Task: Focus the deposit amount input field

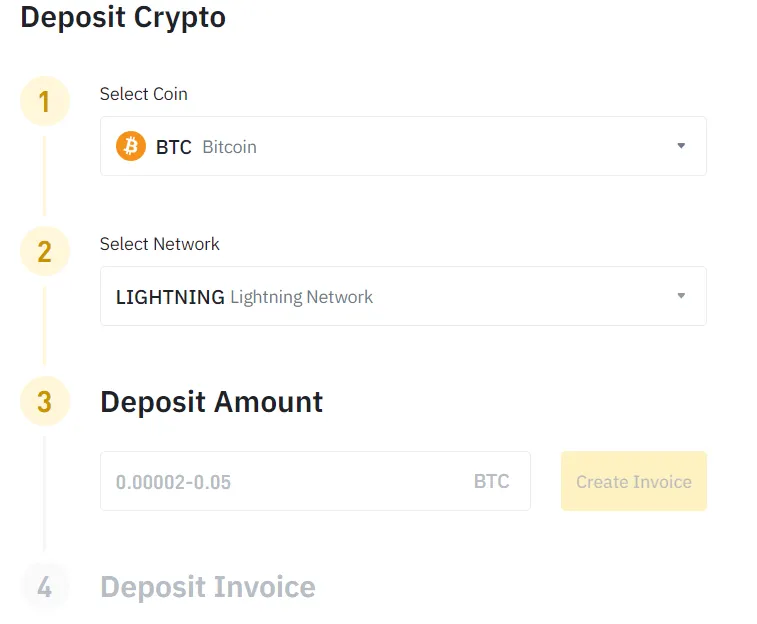Action: [285, 482]
